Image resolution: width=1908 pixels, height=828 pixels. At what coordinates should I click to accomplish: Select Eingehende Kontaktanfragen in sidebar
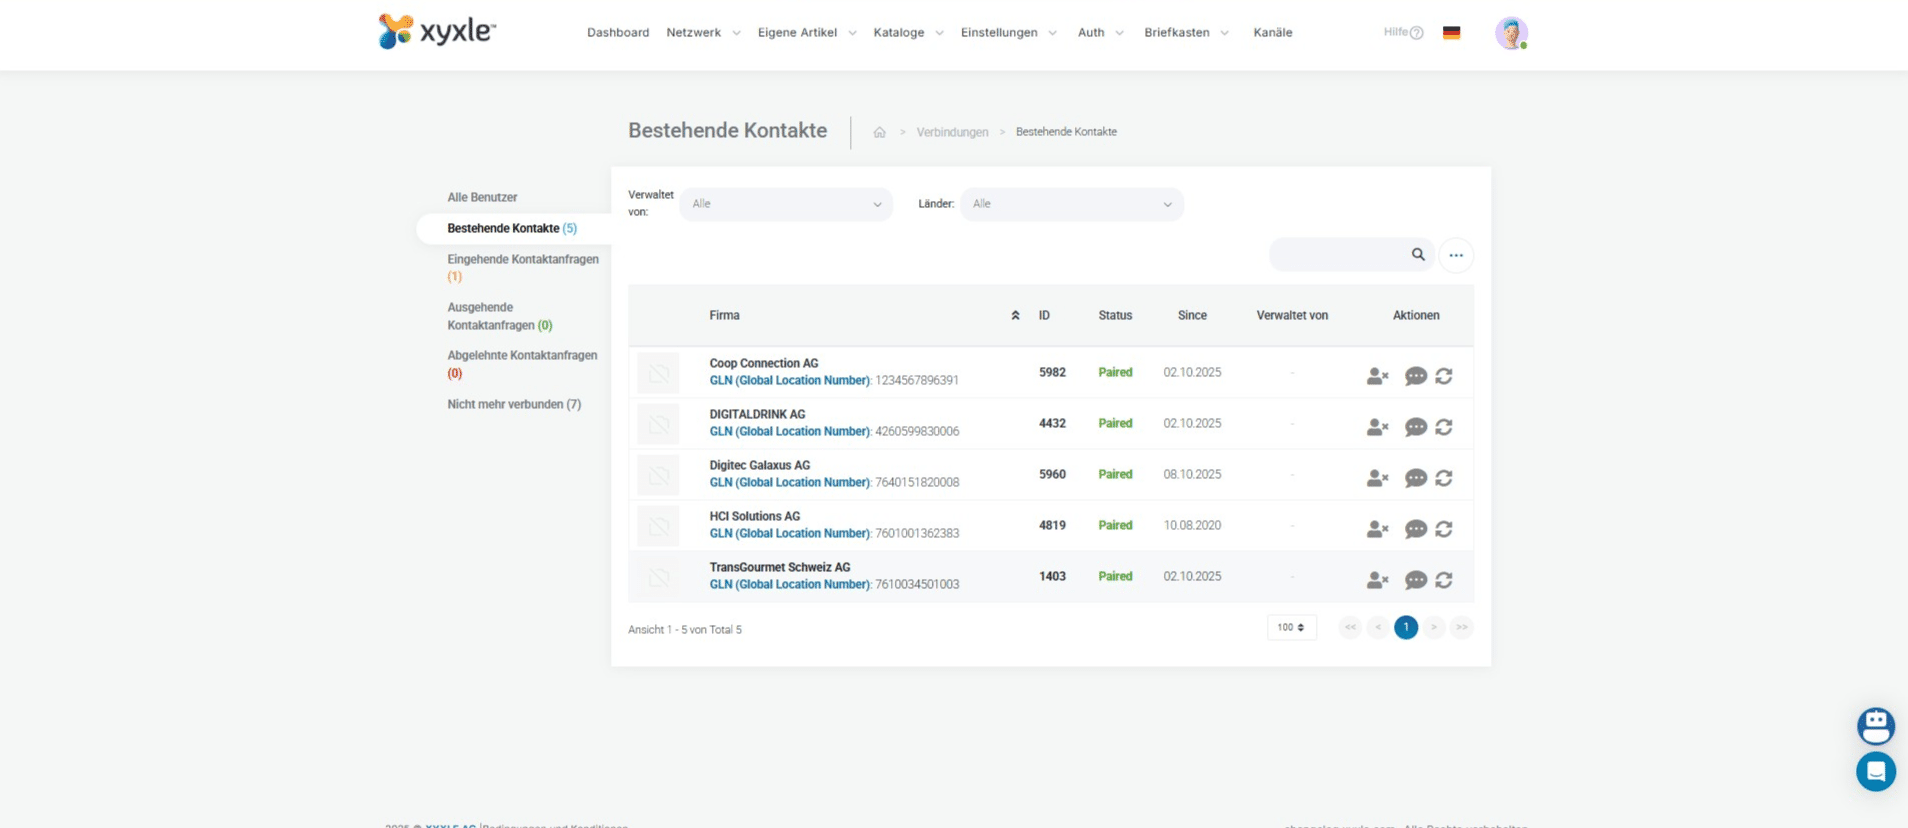522,260
